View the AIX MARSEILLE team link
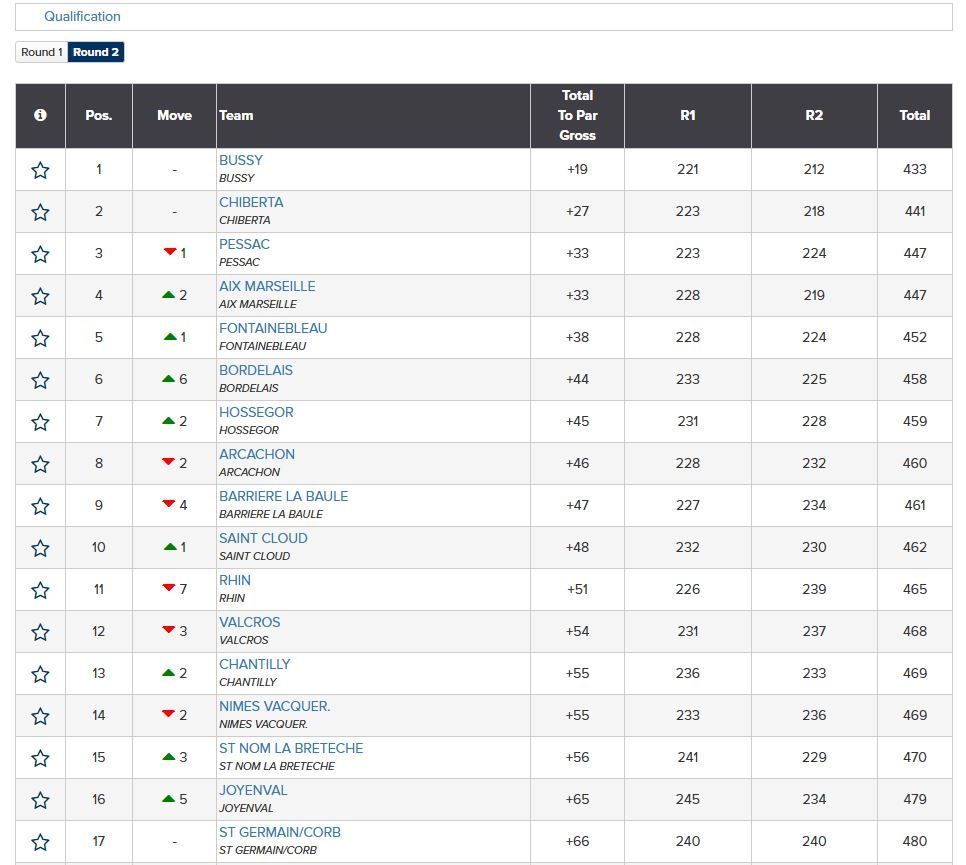 (x=267, y=286)
